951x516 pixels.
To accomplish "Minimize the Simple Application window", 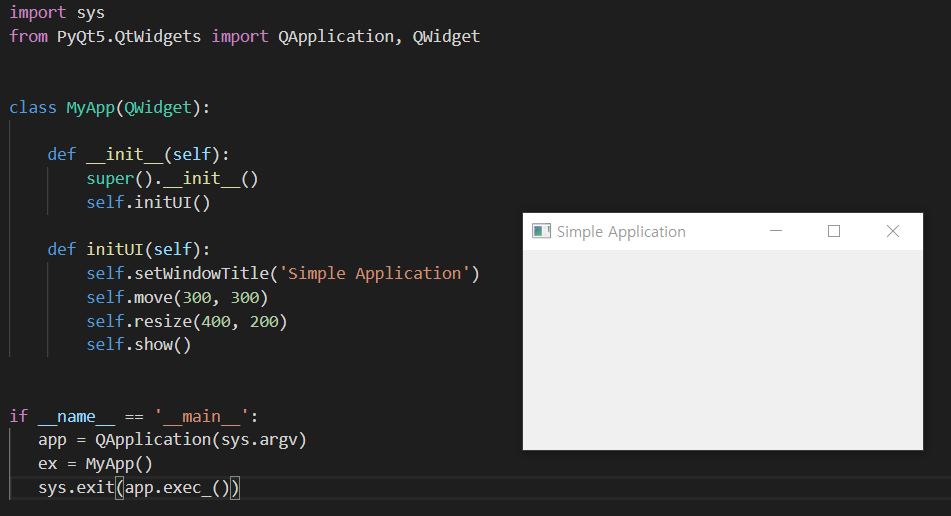I will (776, 231).
